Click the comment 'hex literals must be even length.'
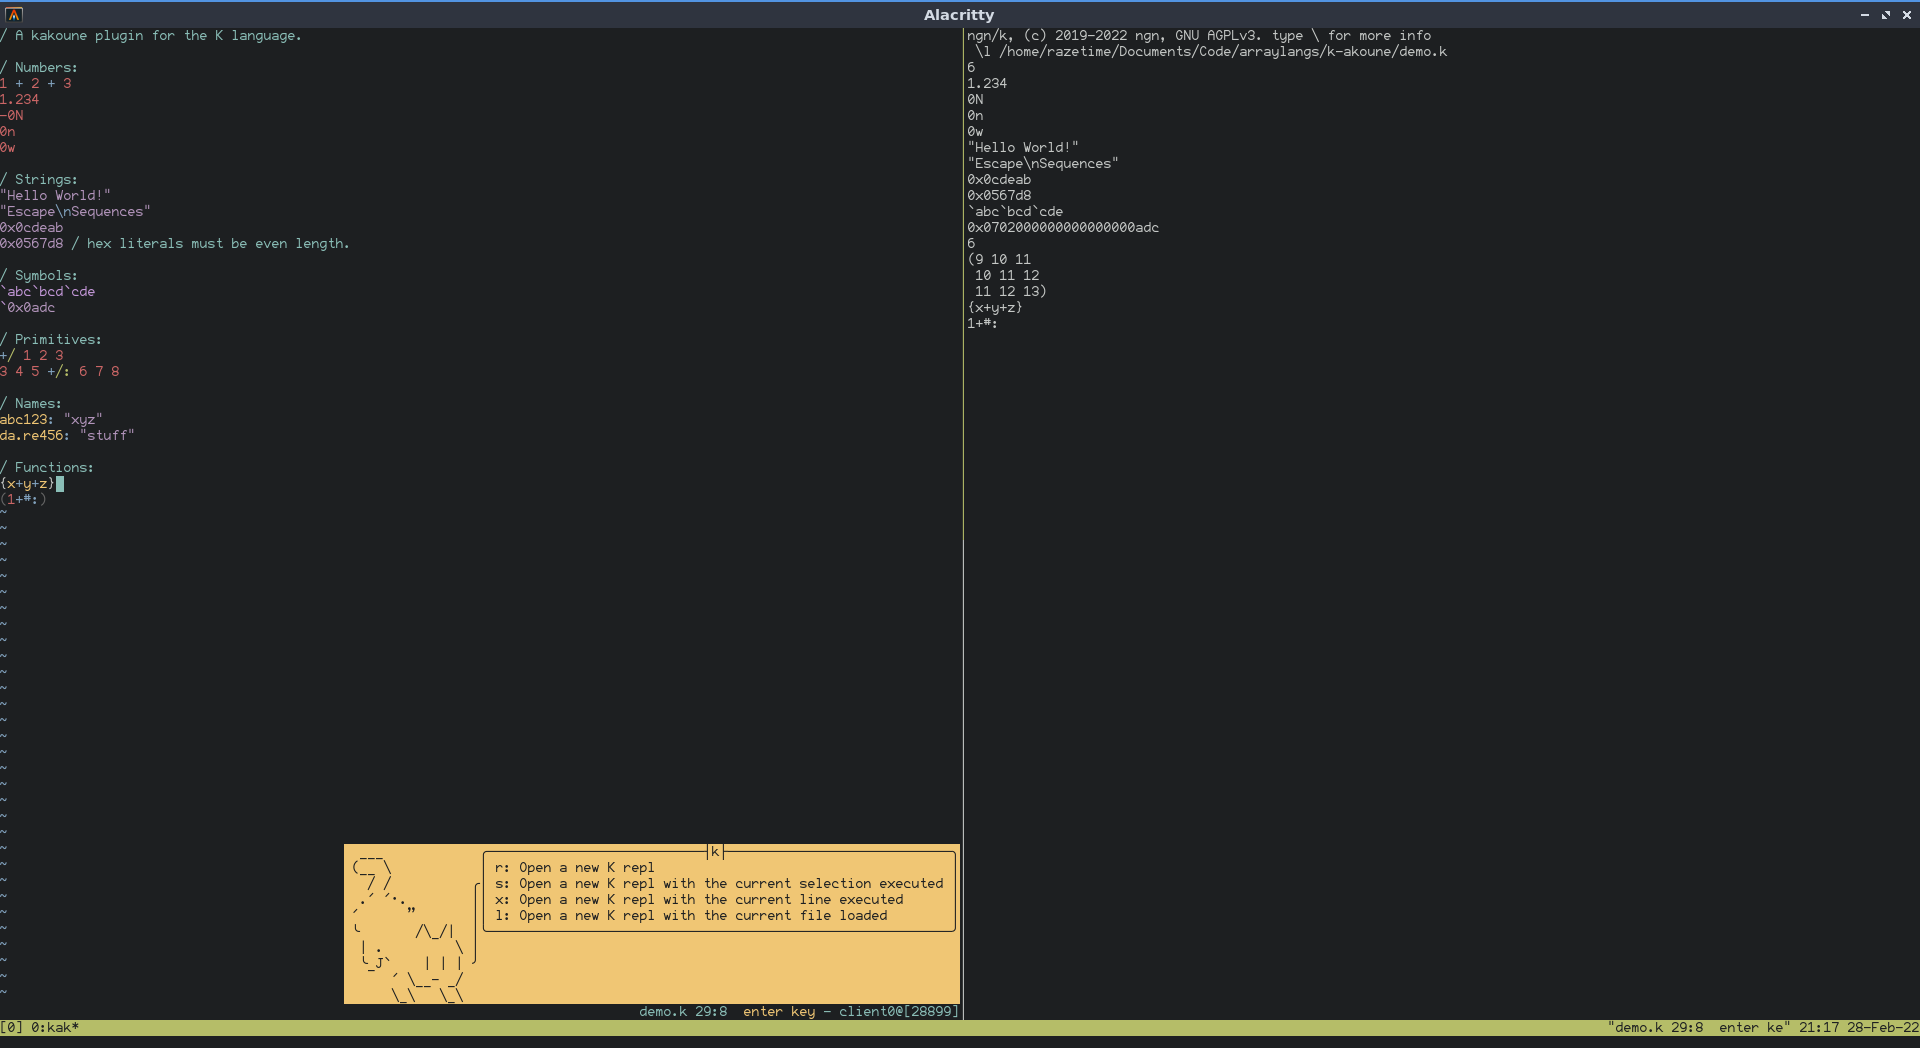This screenshot has width=1920, height=1048. pyautogui.click(x=218, y=244)
